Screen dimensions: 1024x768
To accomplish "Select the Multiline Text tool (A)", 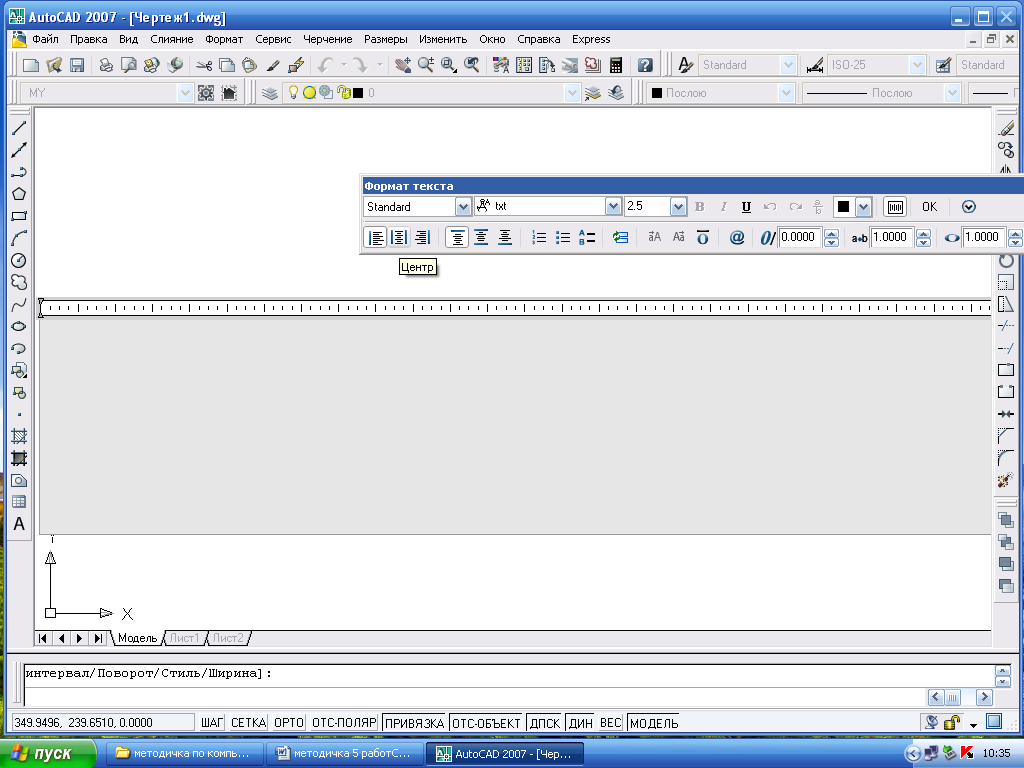I will coord(19,524).
